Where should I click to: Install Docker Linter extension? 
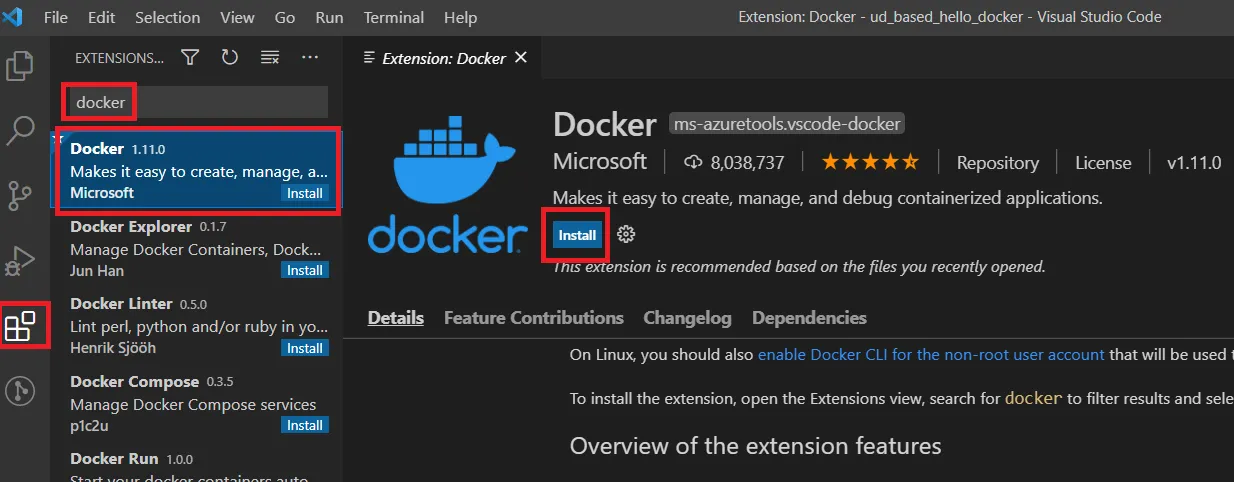click(x=305, y=348)
